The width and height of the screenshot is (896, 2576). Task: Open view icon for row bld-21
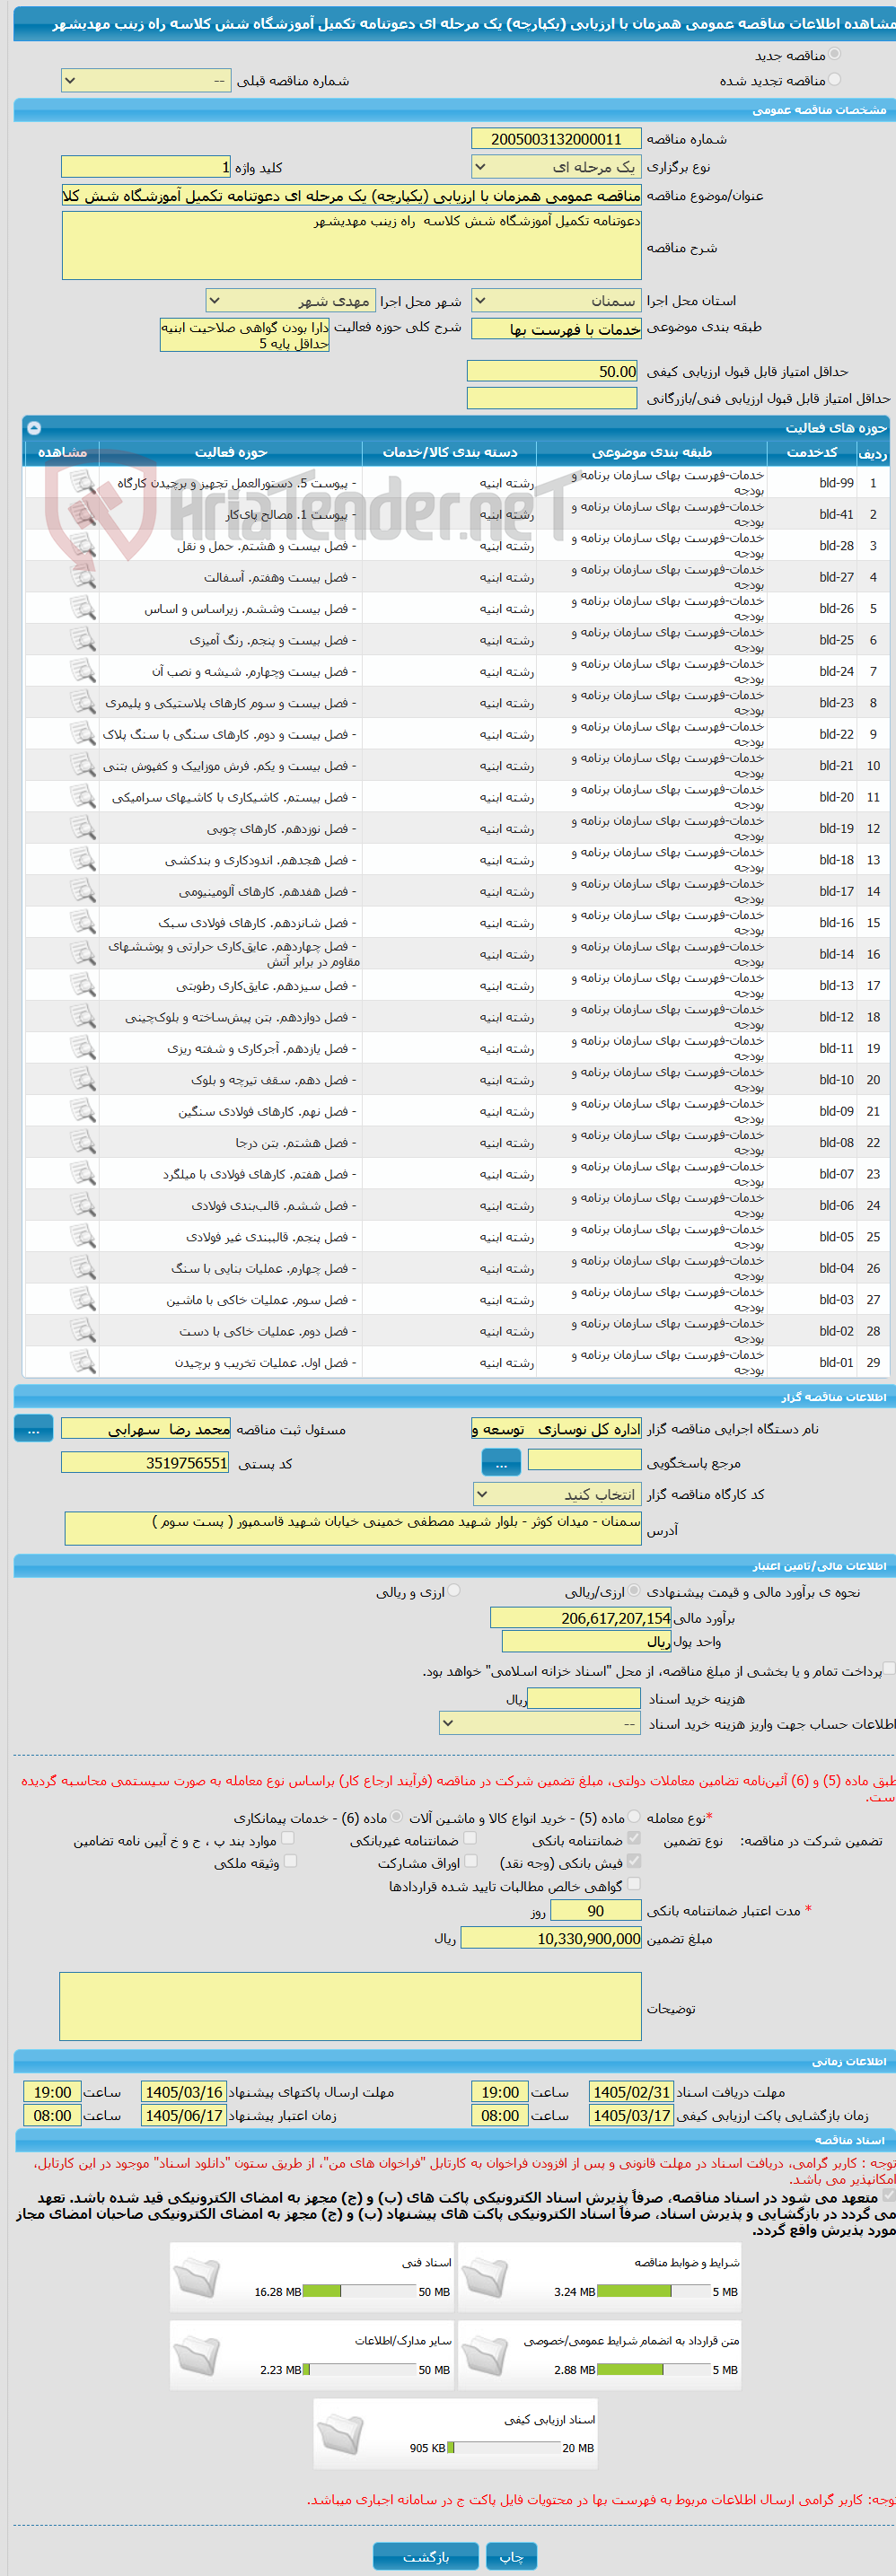(82, 765)
